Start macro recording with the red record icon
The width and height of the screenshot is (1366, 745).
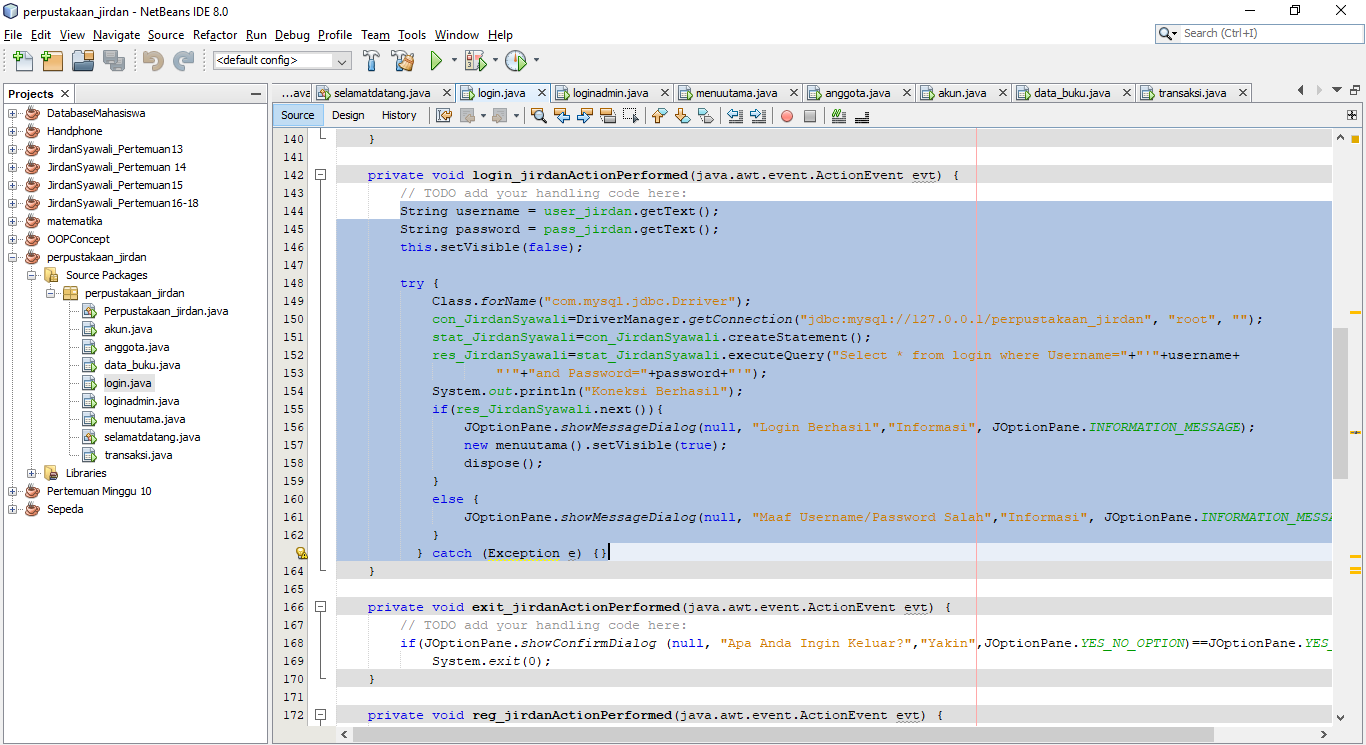point(785,115)
